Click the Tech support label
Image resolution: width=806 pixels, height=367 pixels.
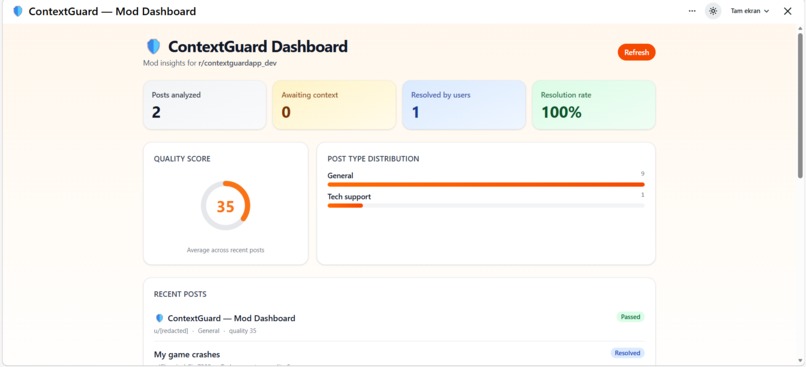[x=349, y=197]
